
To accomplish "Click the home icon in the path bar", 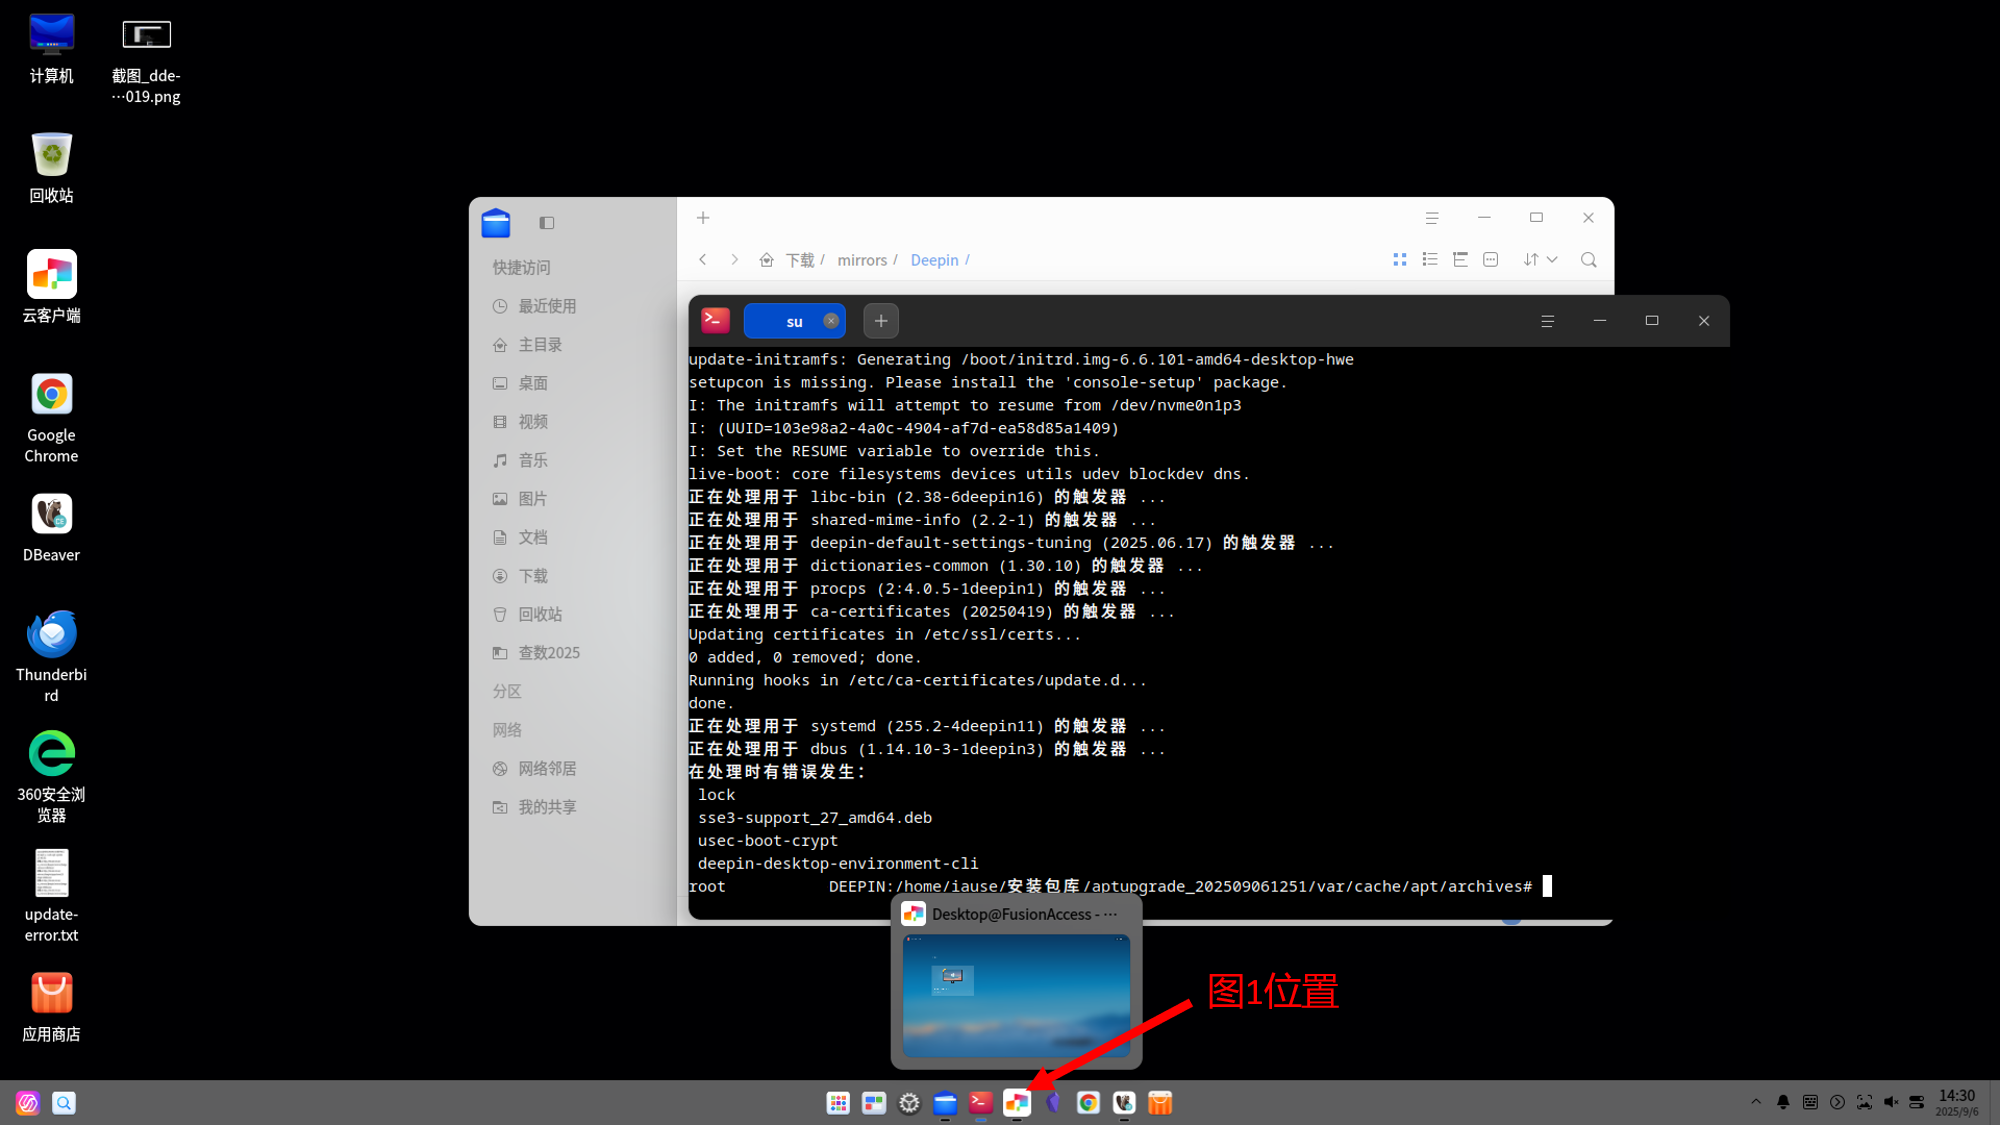I will point(766,260).
